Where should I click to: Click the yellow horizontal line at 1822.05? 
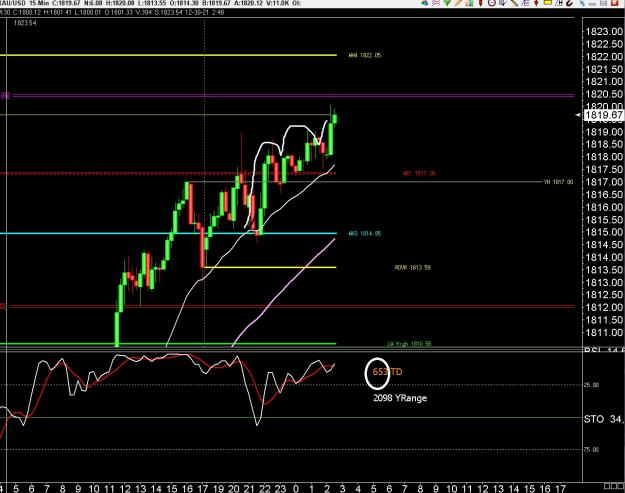coord(168,55)
